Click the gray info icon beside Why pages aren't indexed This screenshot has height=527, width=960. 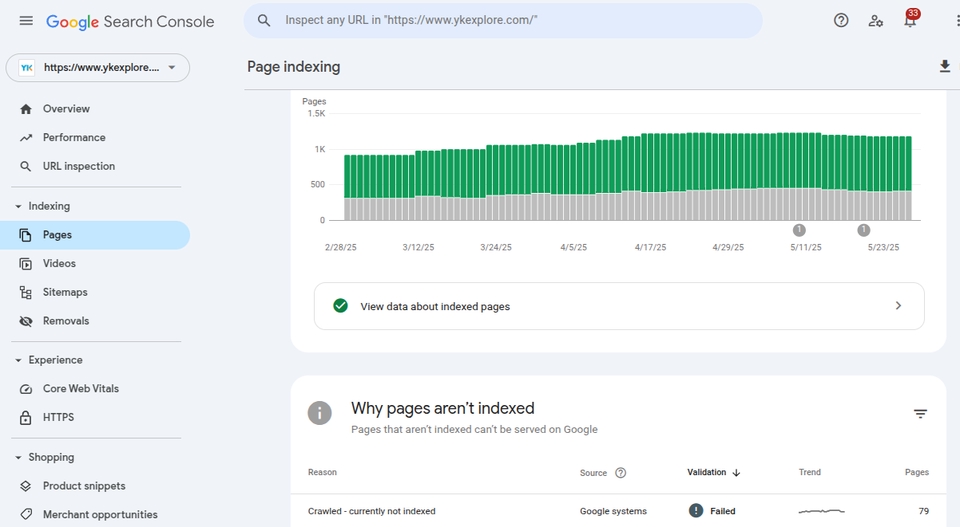tap(320, 413)
